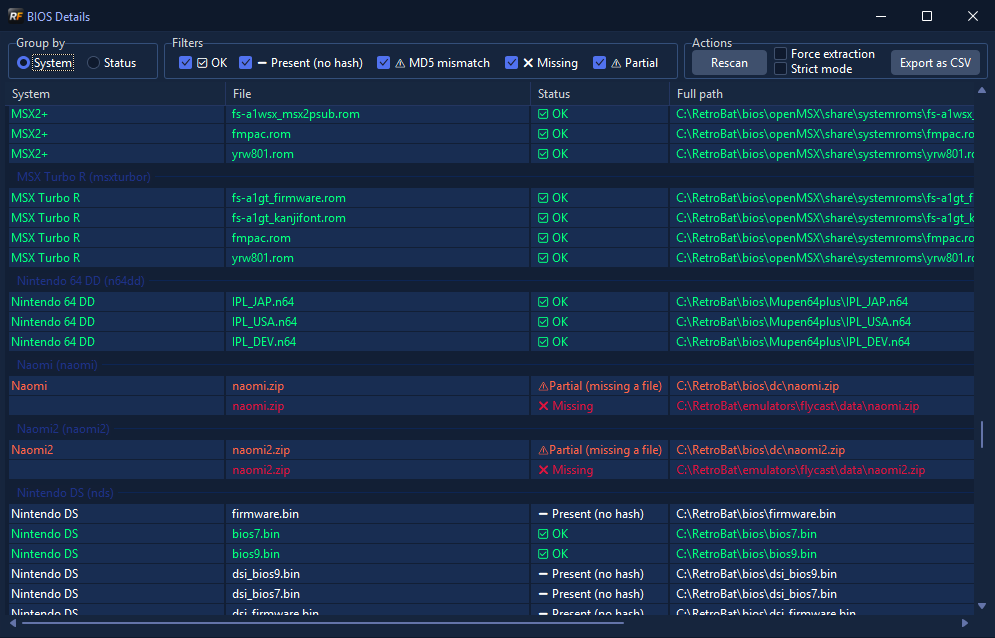Click the dash Present icon for firmware.bin
The width and height of the screenshot is (995, 638).
[x=543, y=514]
